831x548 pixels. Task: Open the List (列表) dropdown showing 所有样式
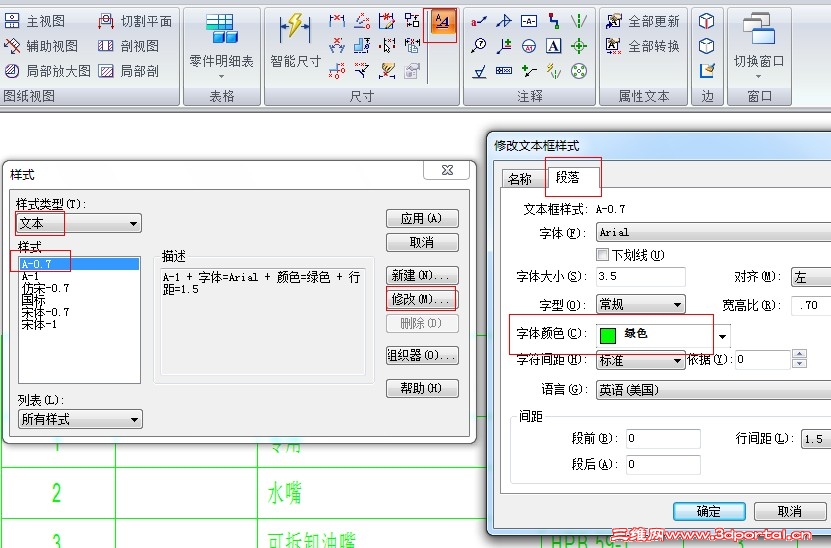point(80,419)
